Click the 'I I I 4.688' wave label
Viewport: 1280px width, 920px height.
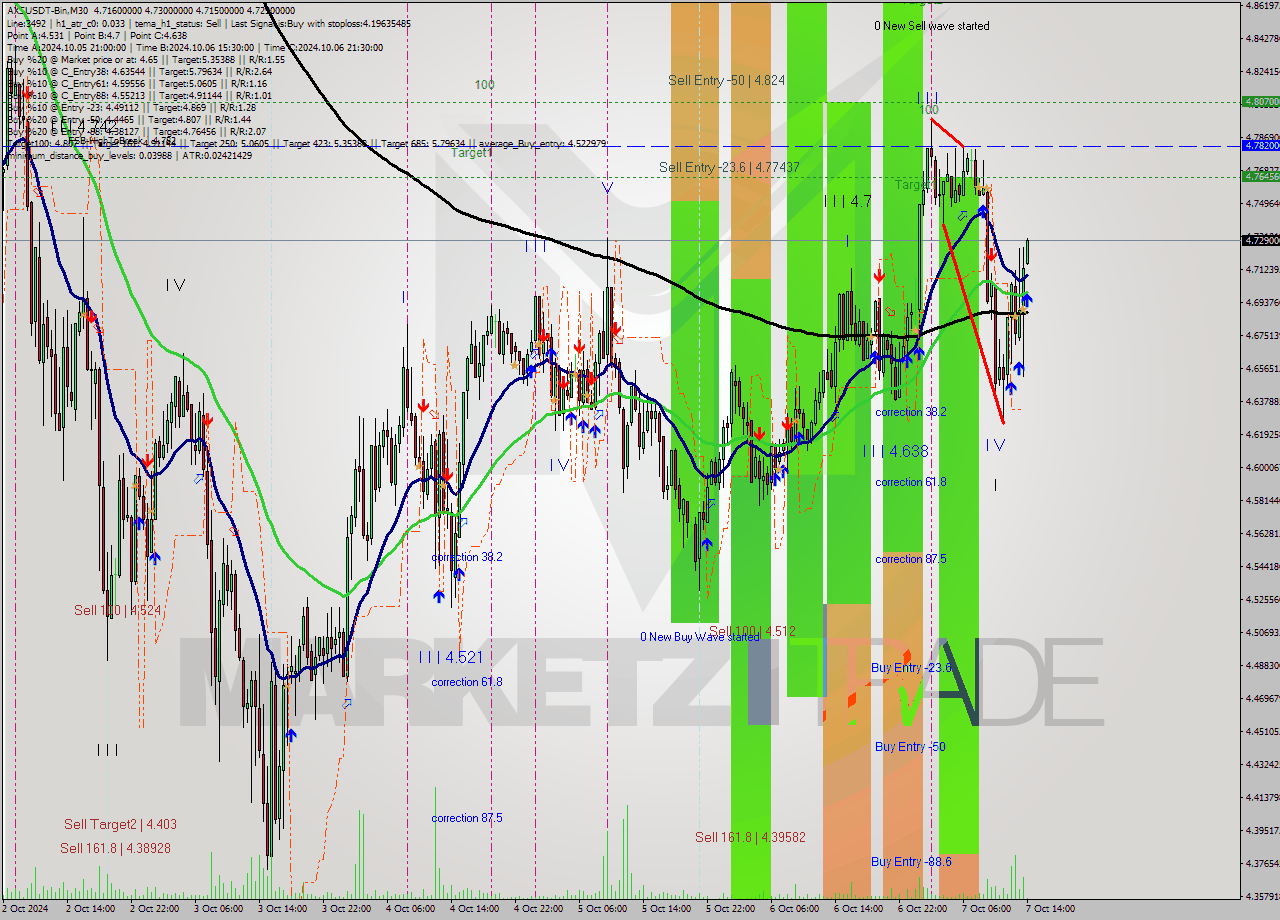pos(895,451)
